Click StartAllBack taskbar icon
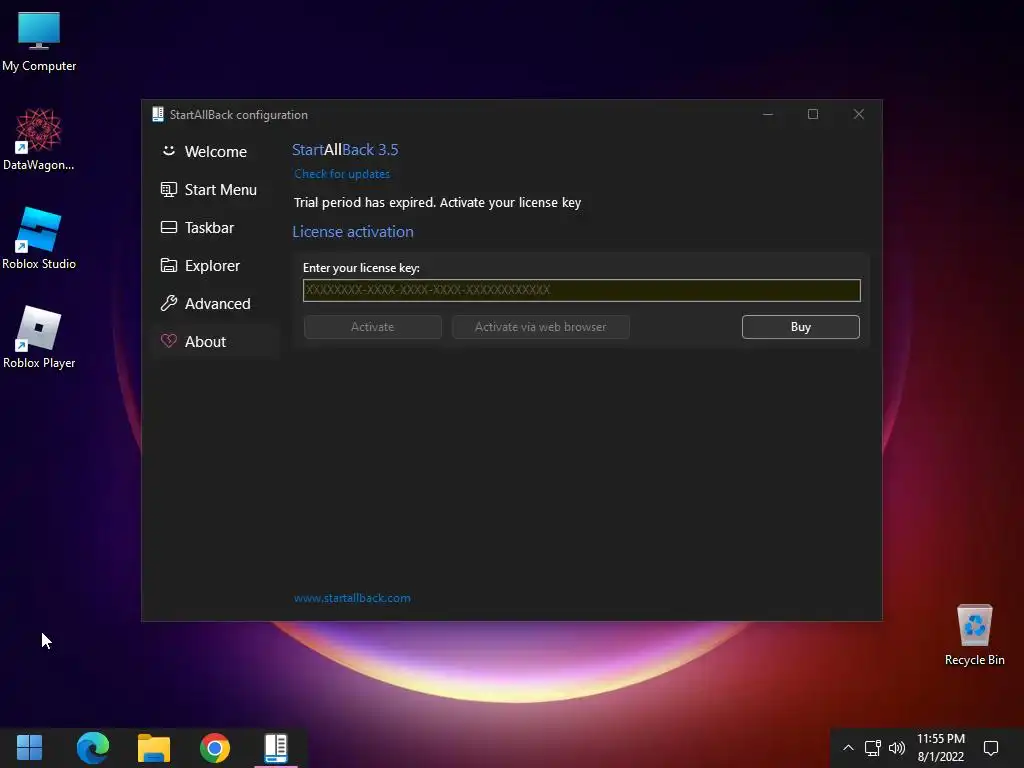Image resolution: width=1024 pixels, height=768 pixels. (276, 748)
